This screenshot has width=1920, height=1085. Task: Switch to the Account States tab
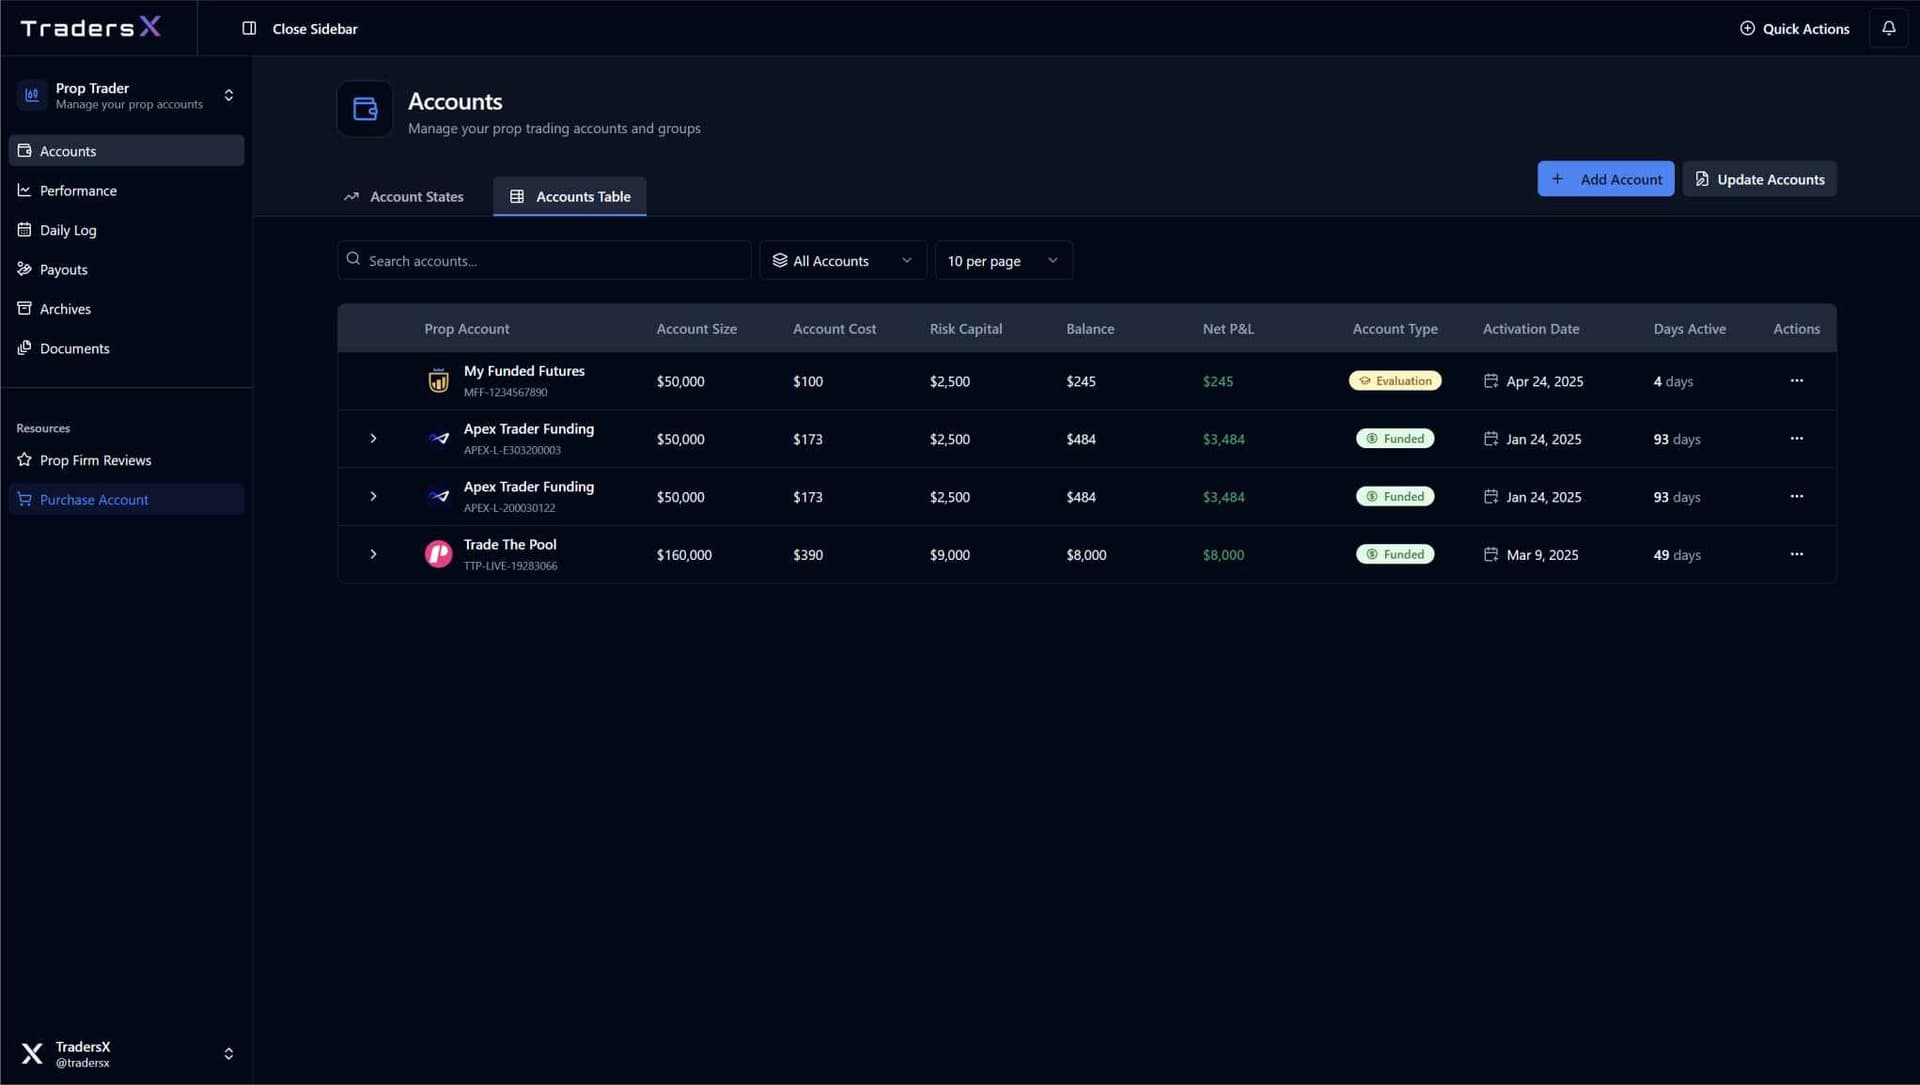(404, 197)
